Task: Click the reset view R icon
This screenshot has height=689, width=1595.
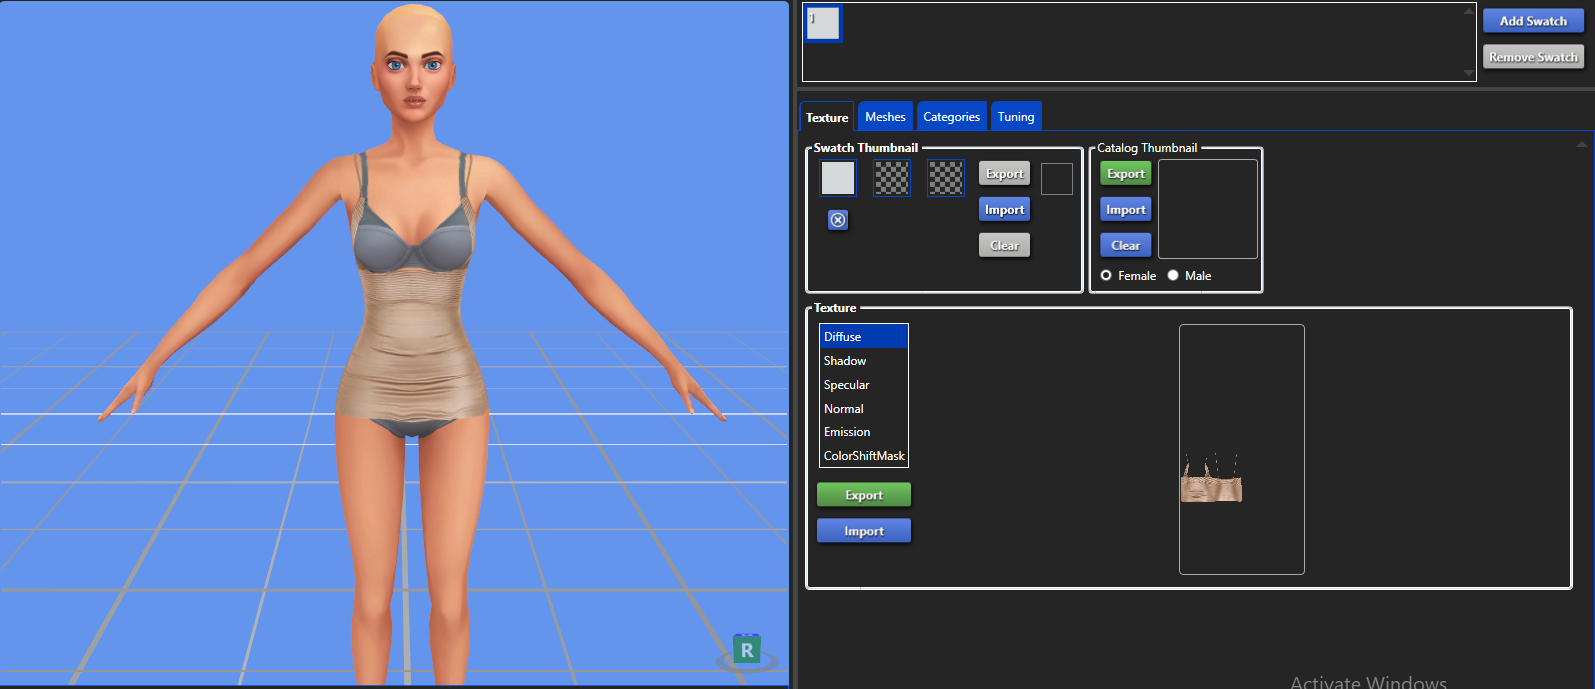Action: pyautogui.click(x=747, y=650)
